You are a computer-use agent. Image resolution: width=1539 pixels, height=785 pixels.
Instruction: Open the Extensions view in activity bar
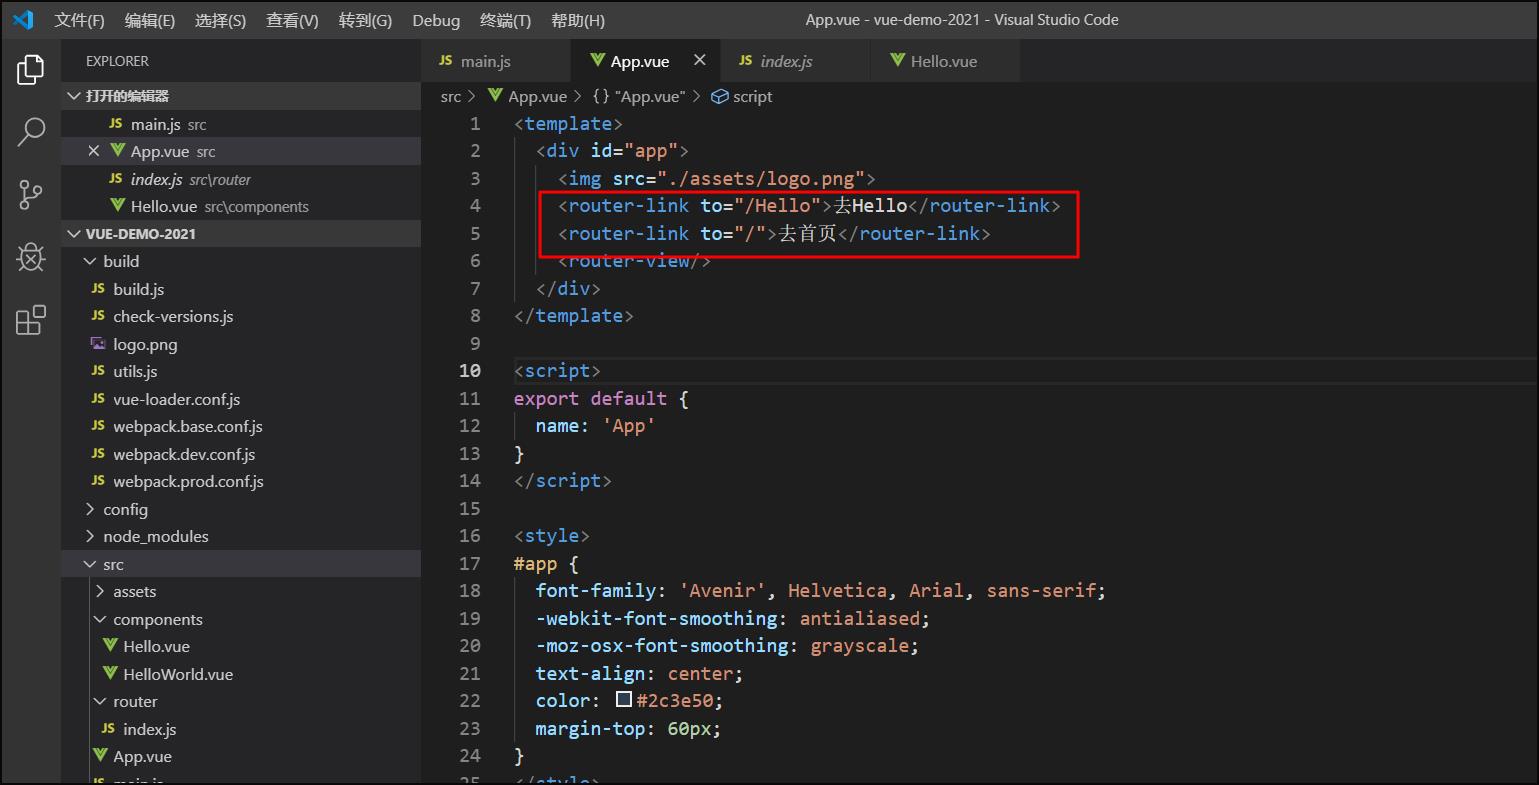click(x=31, y=320)
